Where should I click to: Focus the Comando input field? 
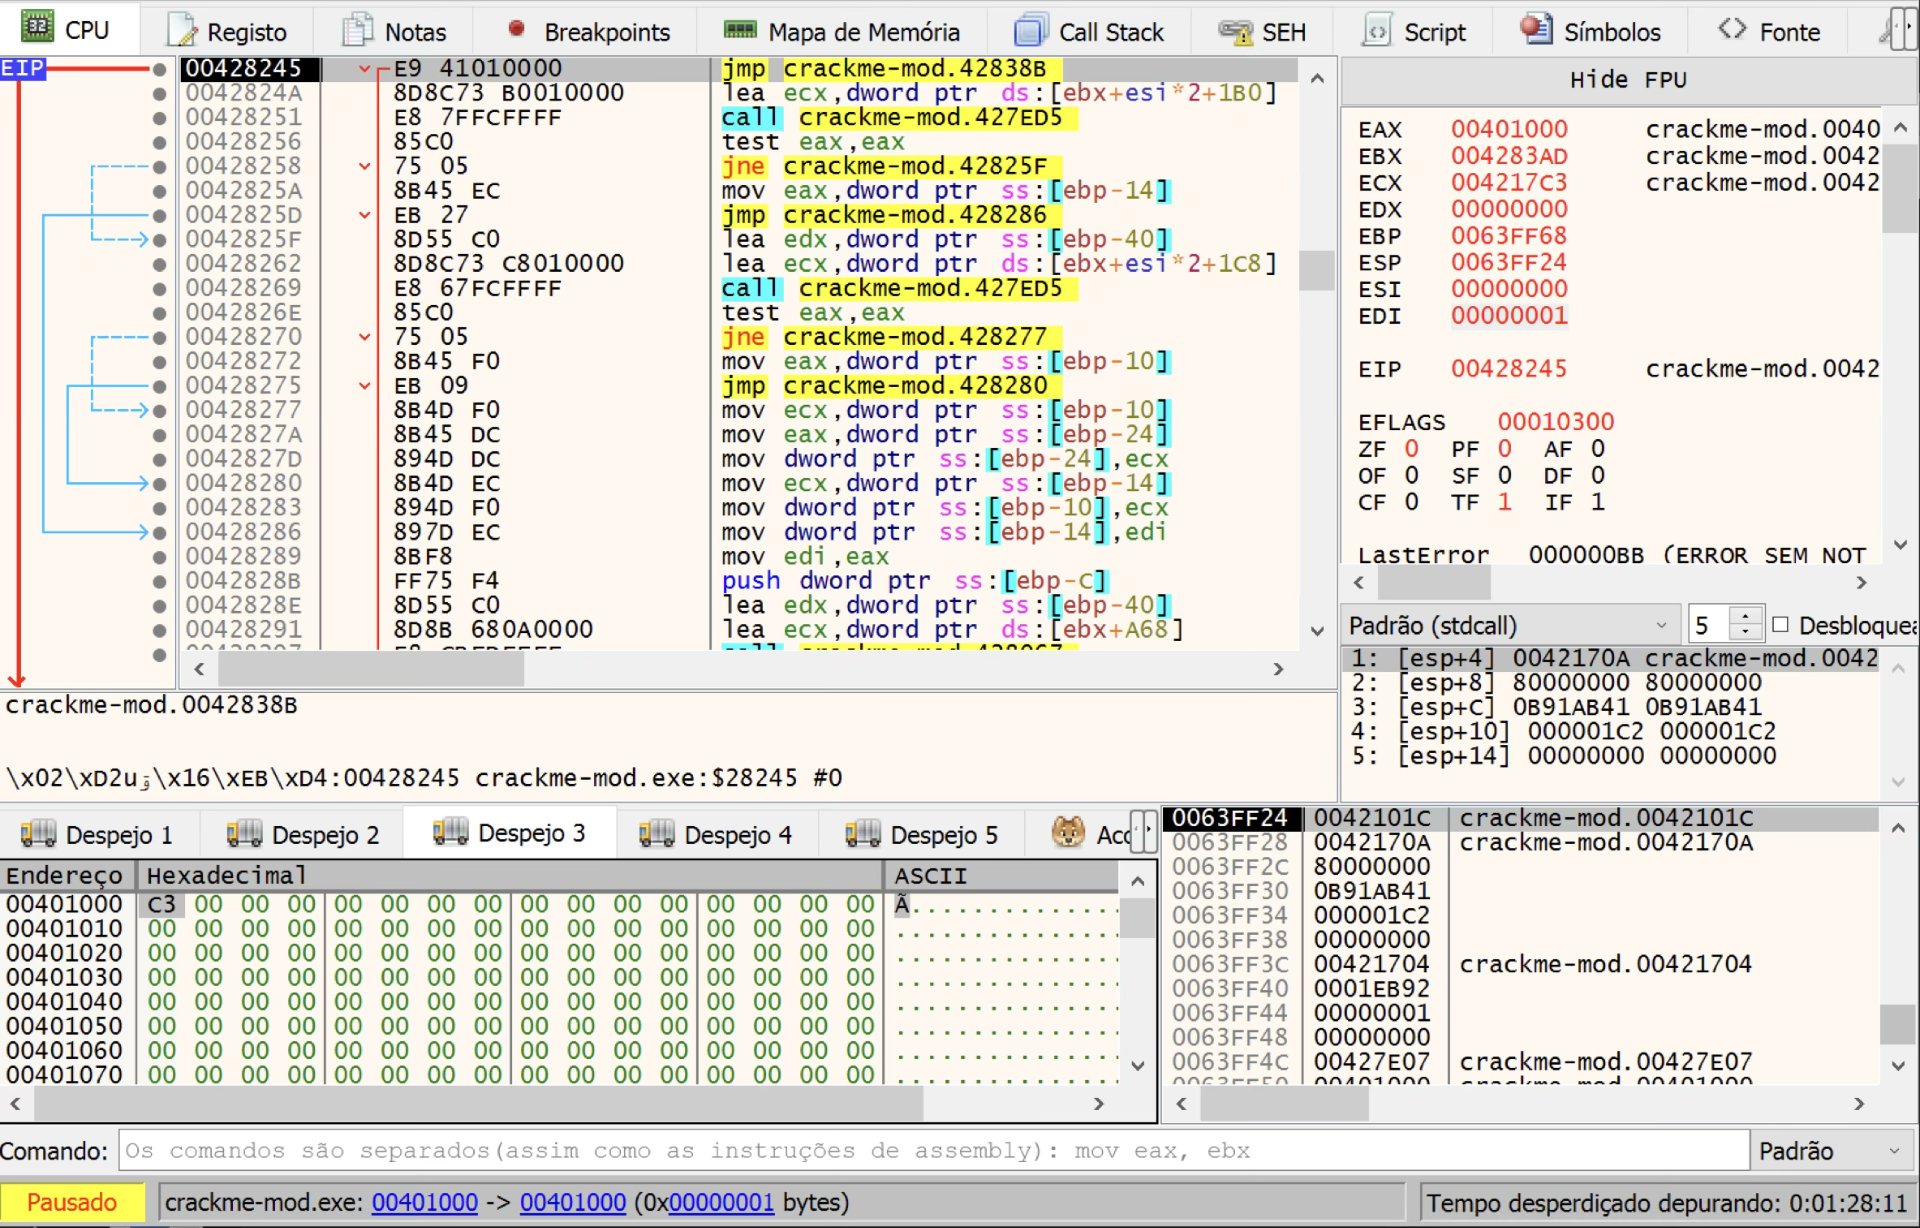[x=933, y=1151]
